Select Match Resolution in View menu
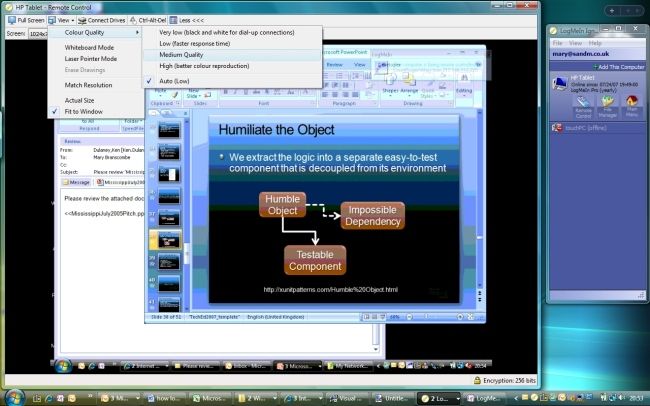Viewport: 650px width, 406px height. (95, 85)
